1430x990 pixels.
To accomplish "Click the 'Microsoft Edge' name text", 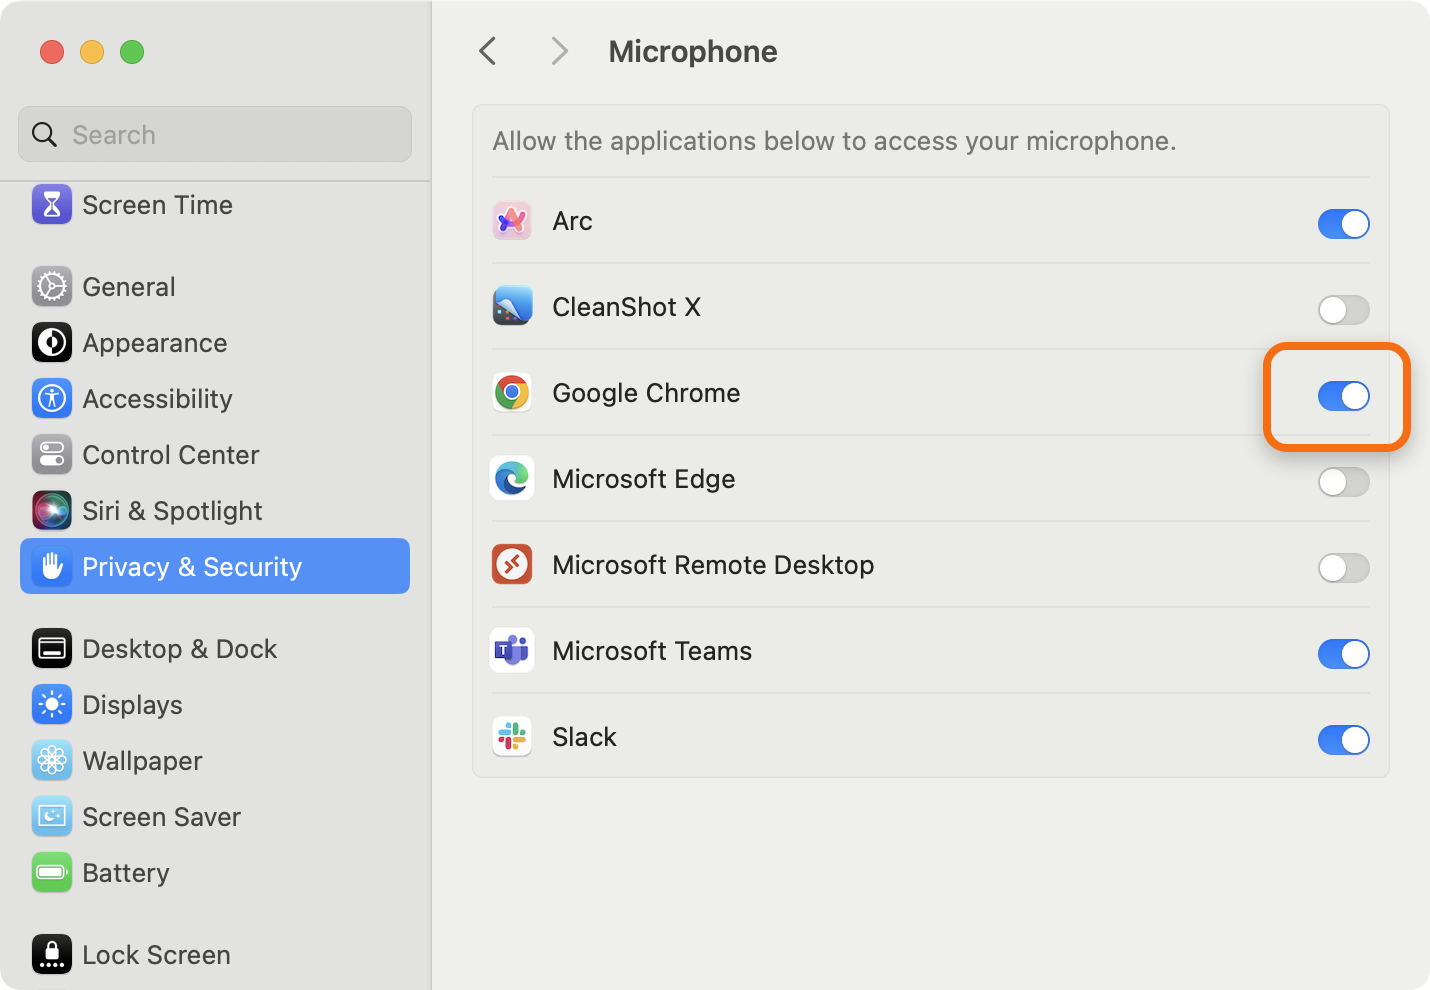I will click(644, 479).
